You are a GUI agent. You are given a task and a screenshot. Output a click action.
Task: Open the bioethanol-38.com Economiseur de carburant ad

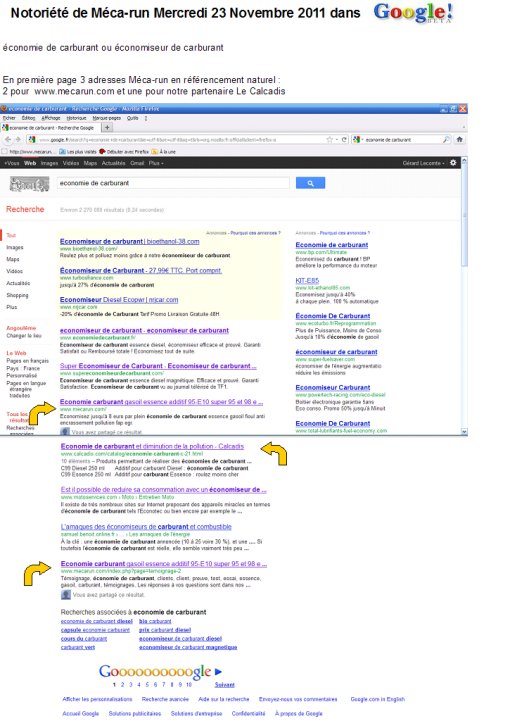coord(130,241)
